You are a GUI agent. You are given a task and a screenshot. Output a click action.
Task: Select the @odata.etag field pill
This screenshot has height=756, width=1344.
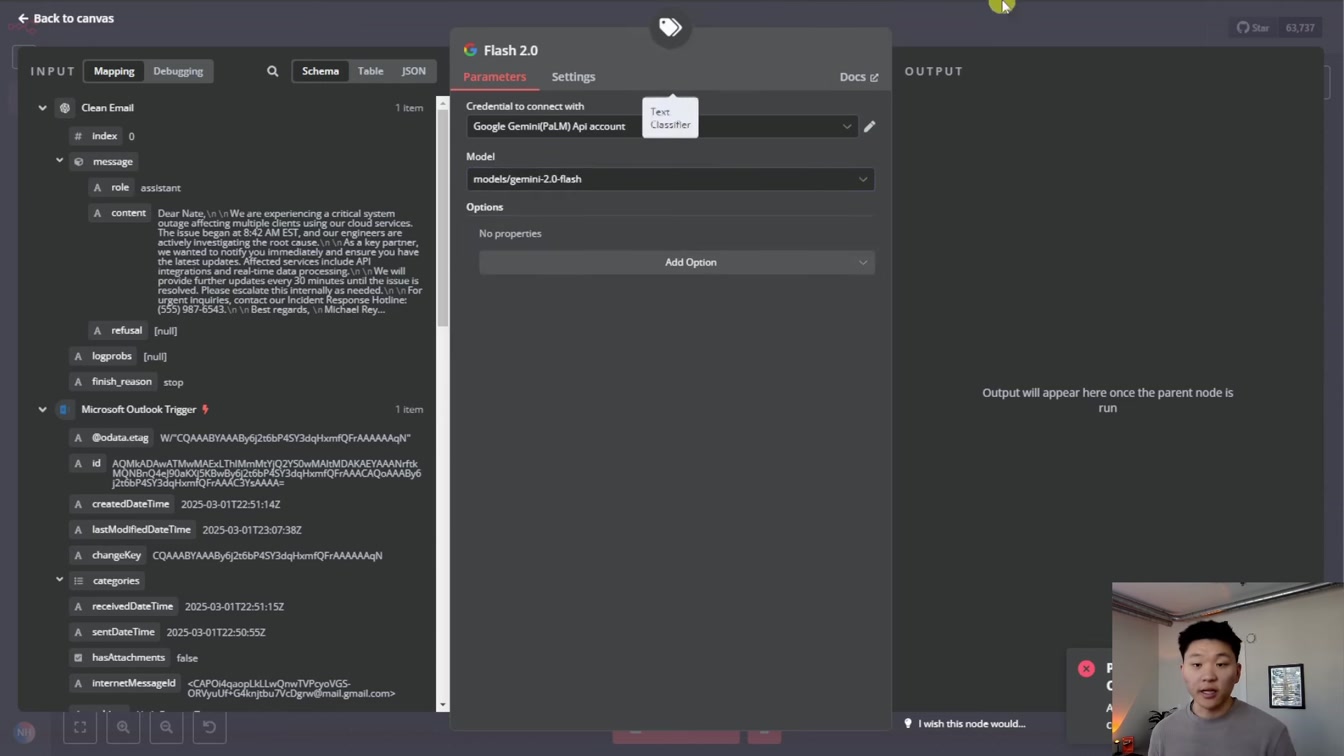(111, 438)
